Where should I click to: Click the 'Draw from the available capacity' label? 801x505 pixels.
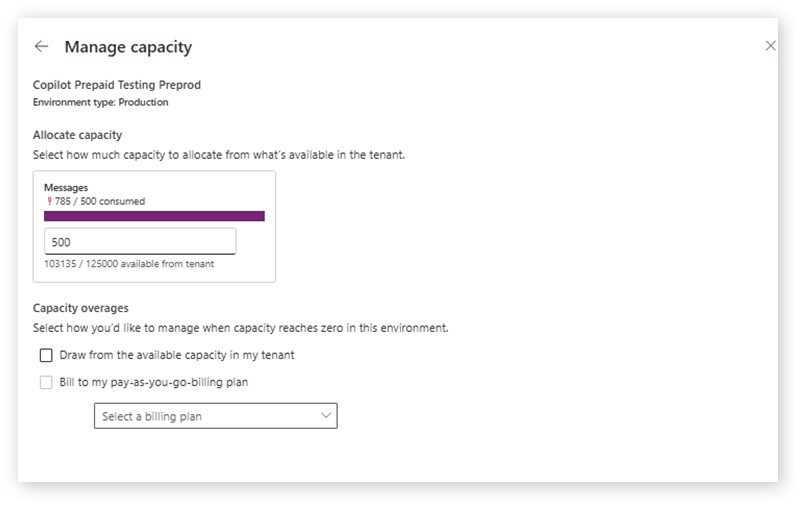click(176, 355)
